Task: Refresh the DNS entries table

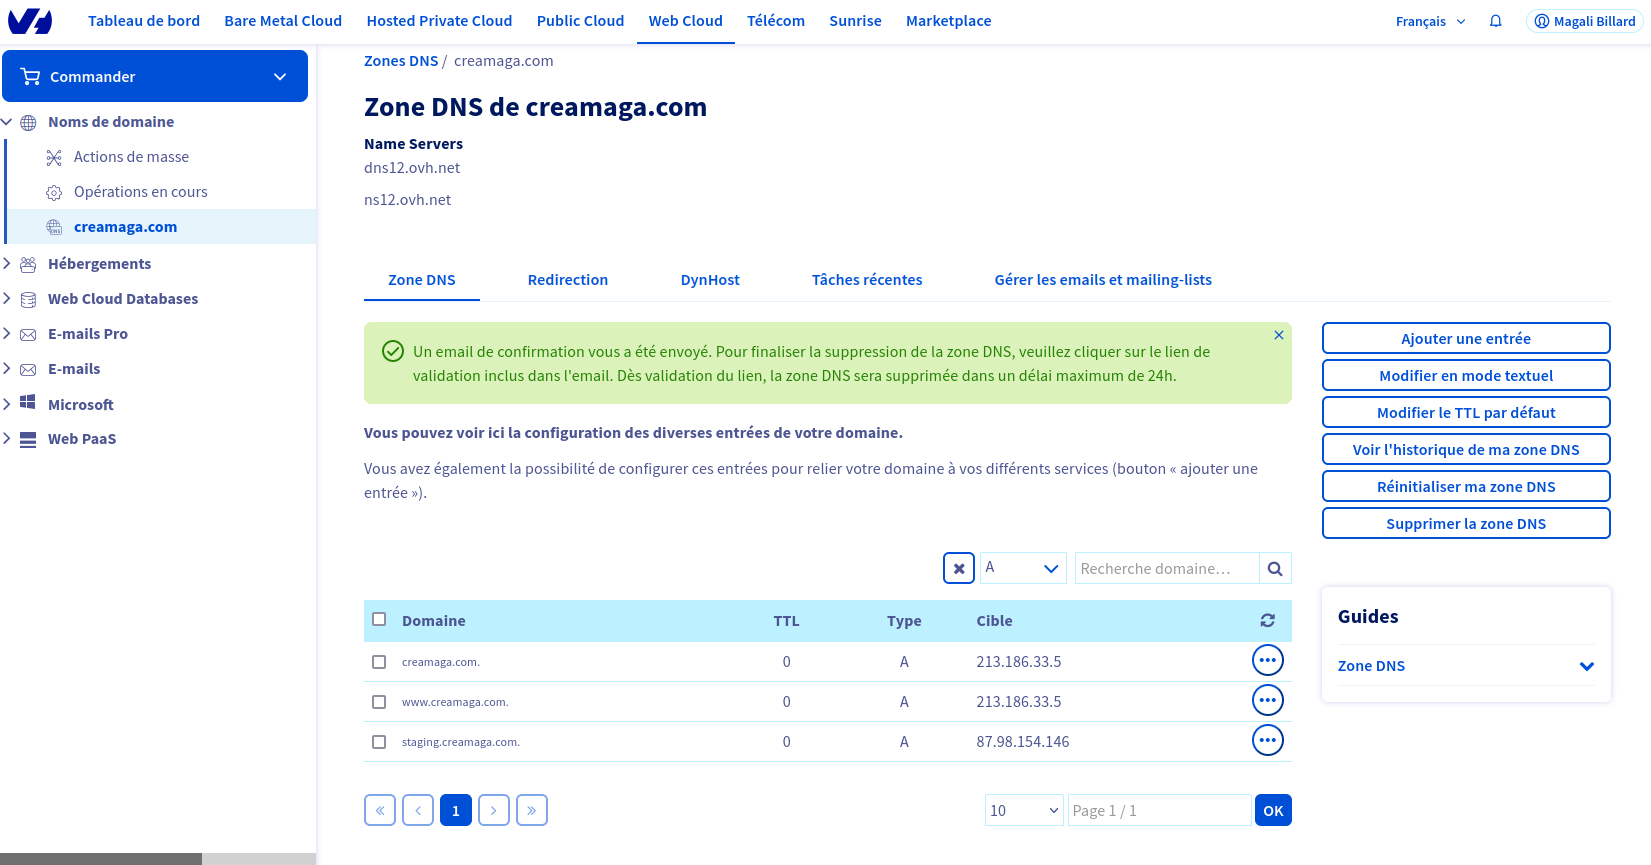Action: (x=1267, y=621)
